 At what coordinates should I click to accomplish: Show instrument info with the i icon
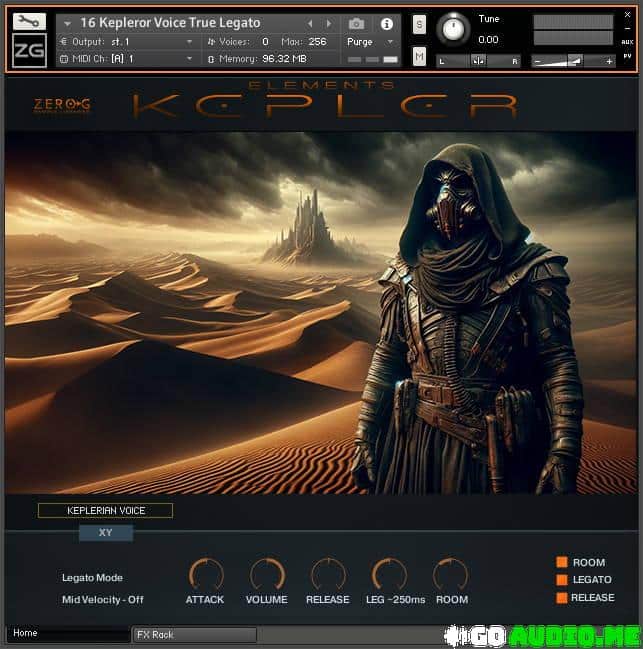tap(386, 24)
